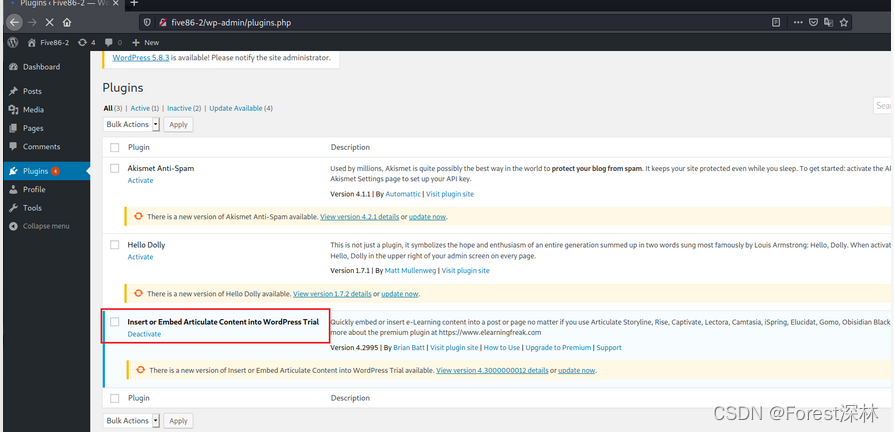Click update now for Hello Dolly
The width and height of the screenshot is (894, 432).
[x=400, y=294]
